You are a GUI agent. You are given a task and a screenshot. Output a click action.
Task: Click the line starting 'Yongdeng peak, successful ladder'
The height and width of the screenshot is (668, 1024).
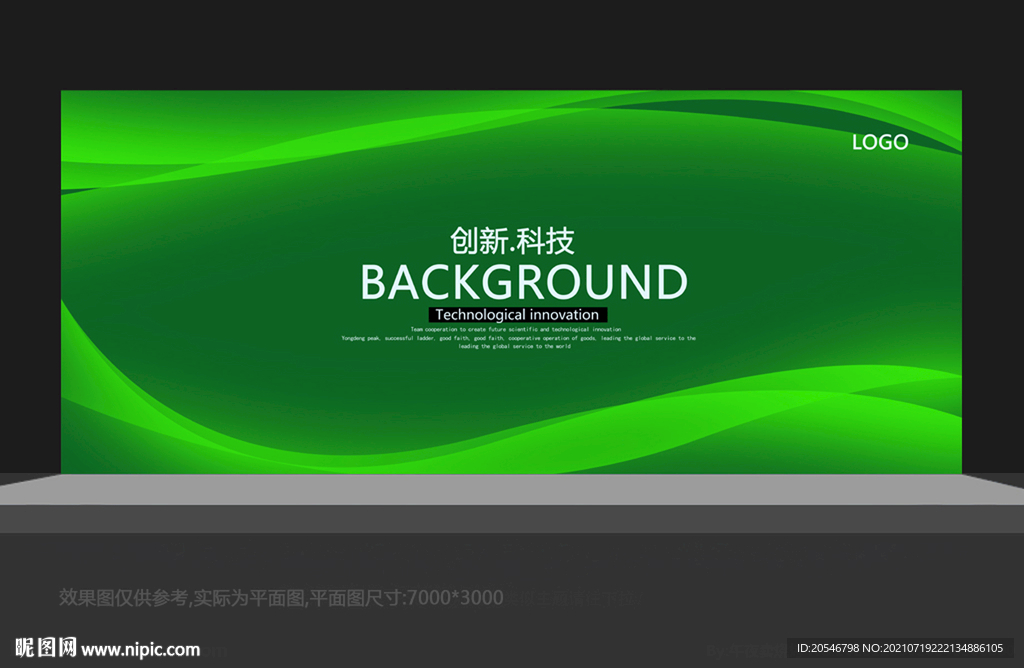pyautogui.click(x=519, y=338)
